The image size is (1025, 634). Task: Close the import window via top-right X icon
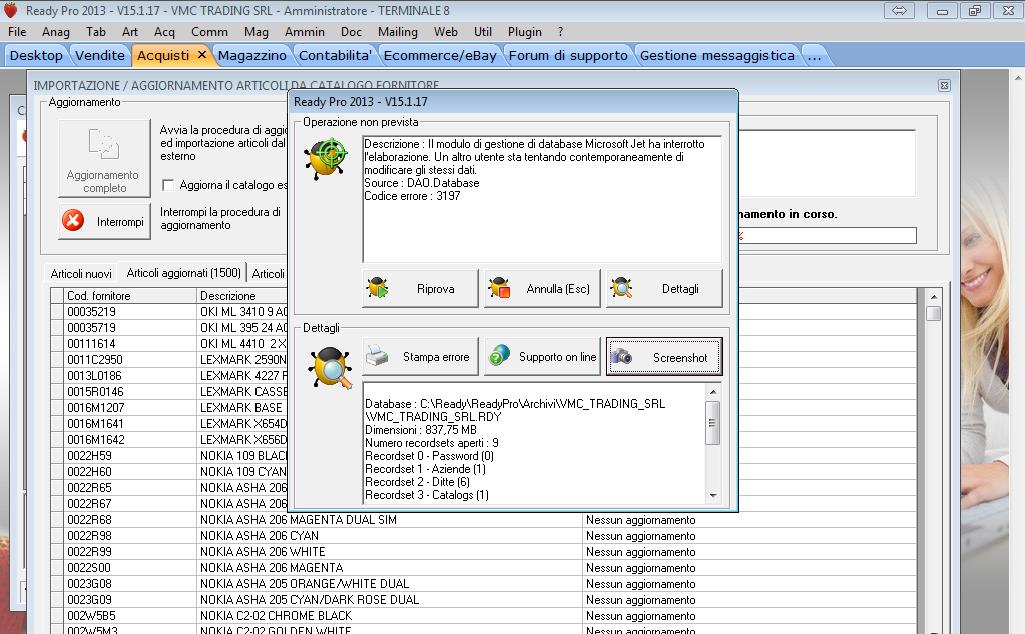pyautogui.click(x=944, y=85)
